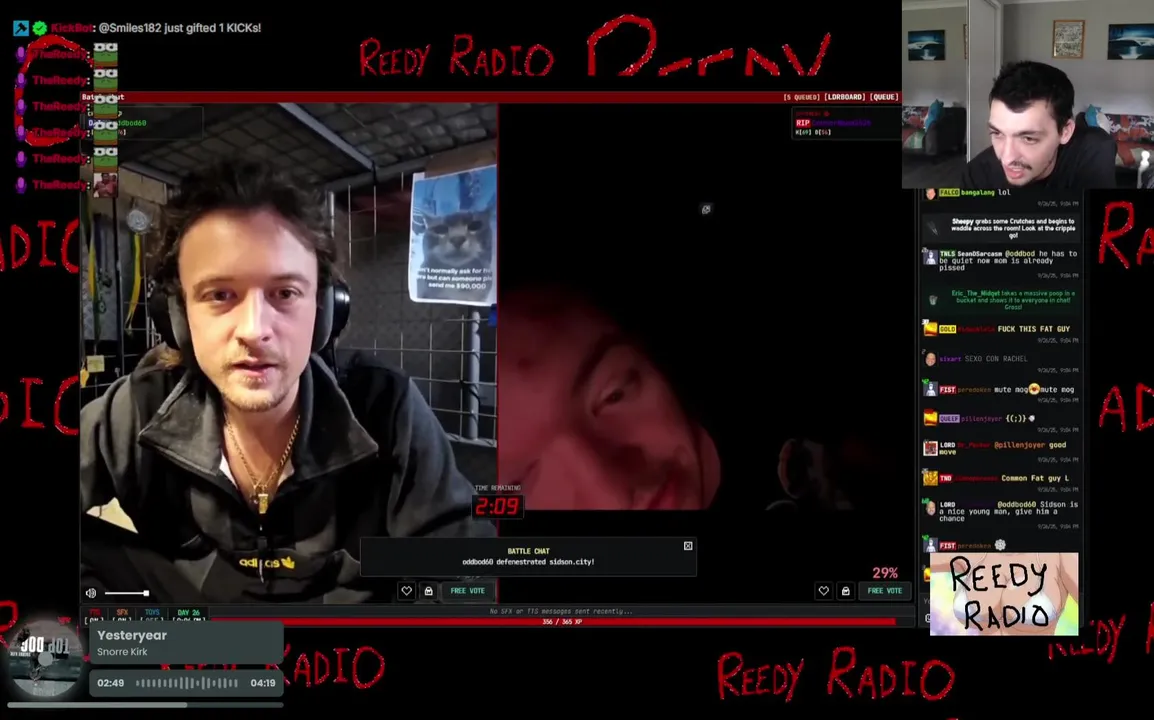Click the 'Sidson is a nice young man' message
This screenshot has width=1154, height=720.
[1008, 511]
